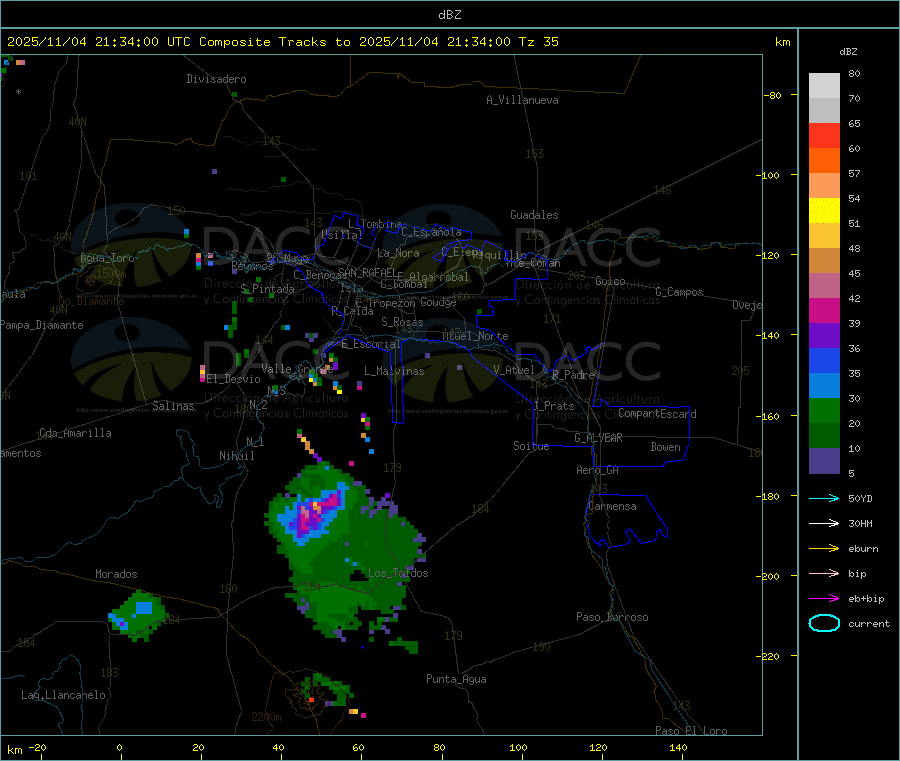Click the -180 km tick on the right axis
This screenshot has width=900, height=761.
pyautogui.click(x=771, y=496)
